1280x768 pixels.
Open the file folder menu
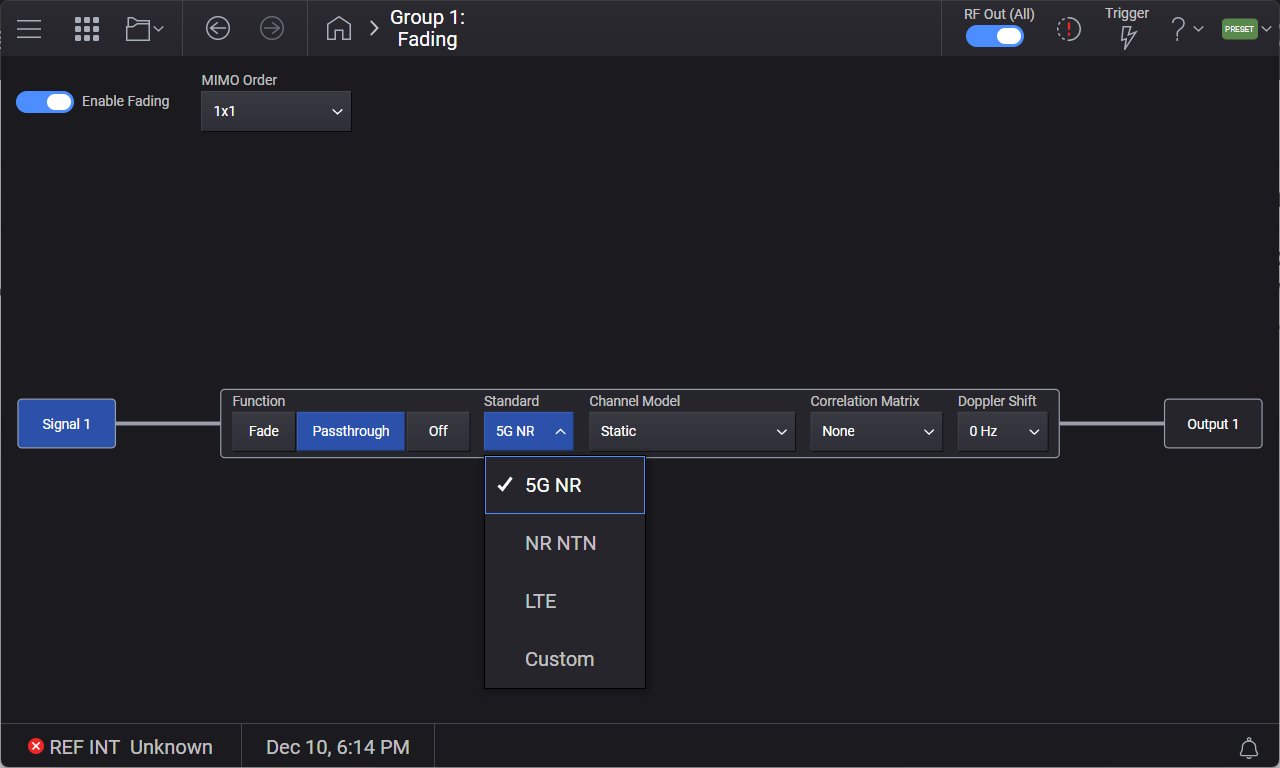144,29
